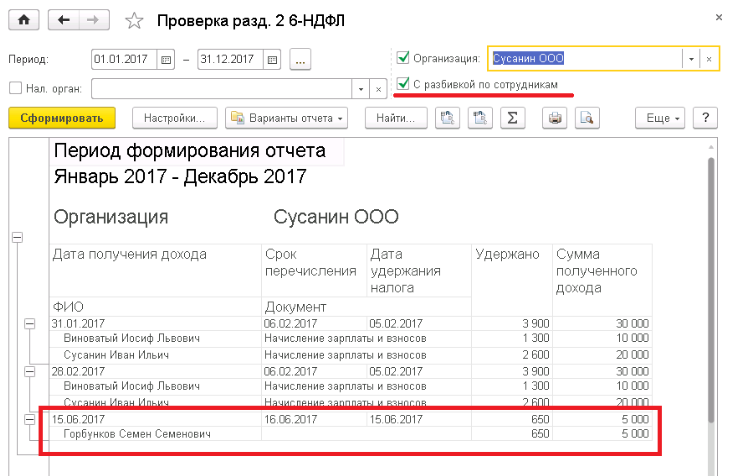Close the report with X button

click(719, 17)
